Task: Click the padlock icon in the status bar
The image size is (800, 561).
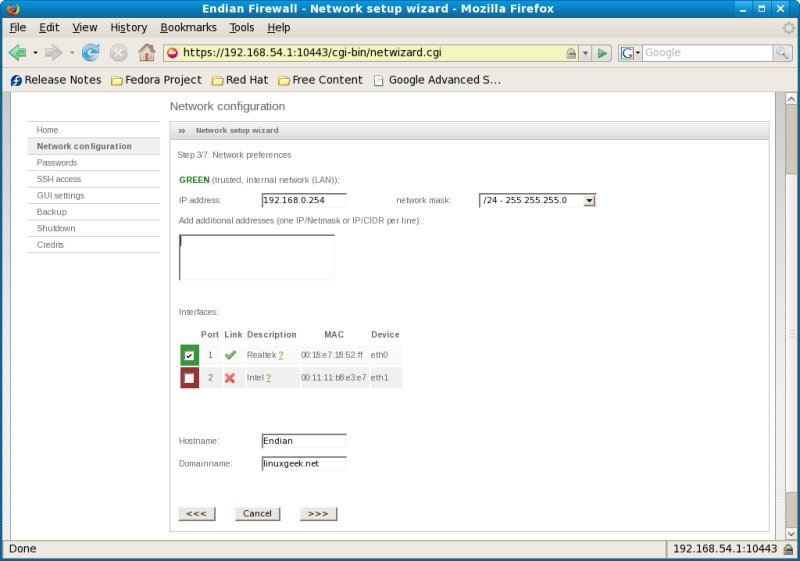Action: (x=788, y=549)
